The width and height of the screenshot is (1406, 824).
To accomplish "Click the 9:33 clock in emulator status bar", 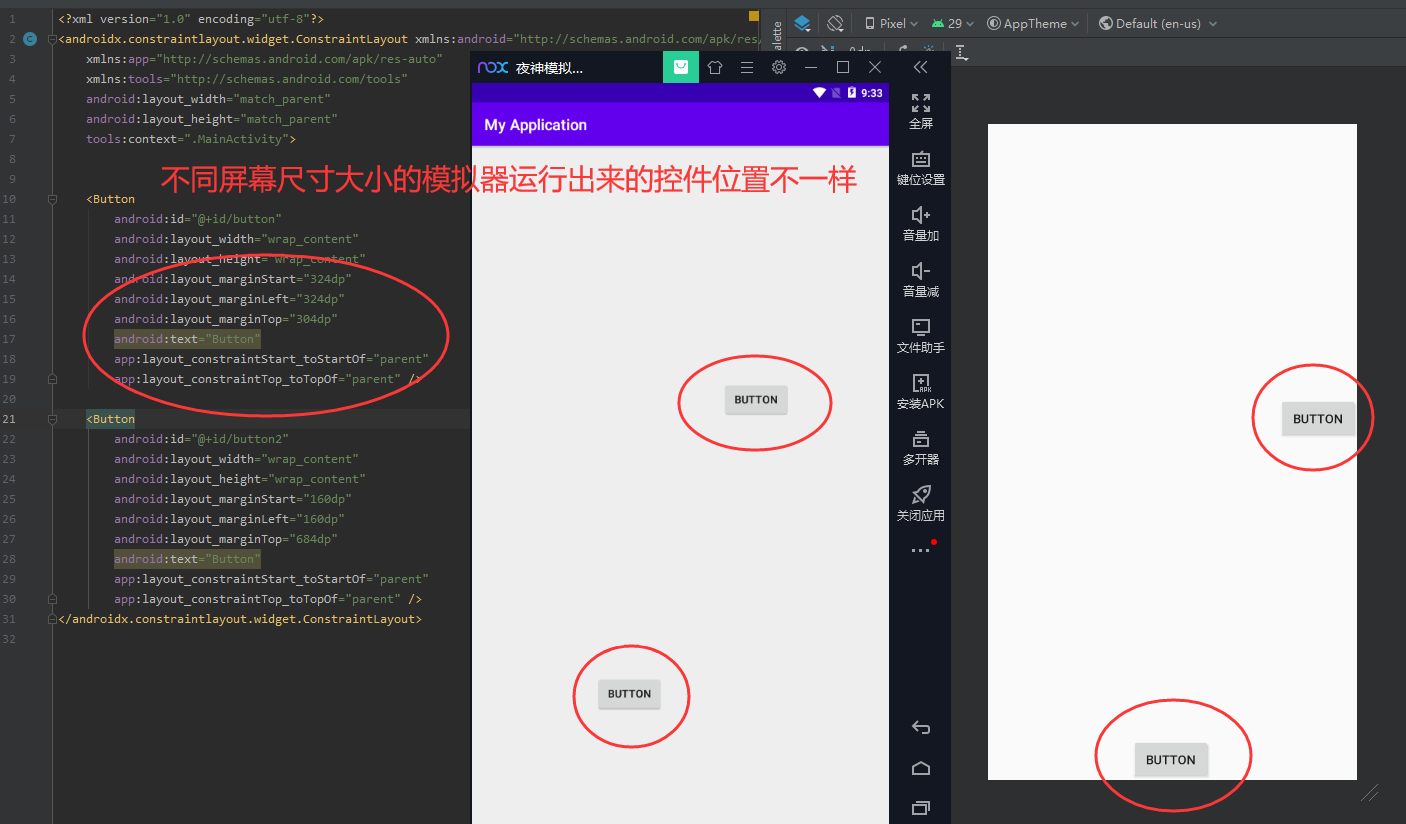I will click(872, 93).
